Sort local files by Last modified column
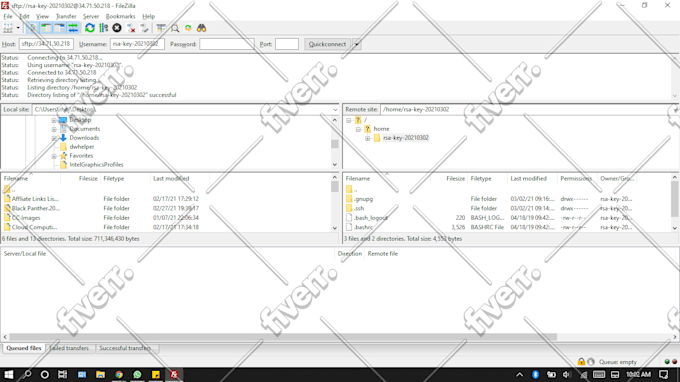The height and width of the screenshot is (382, 680). (180, 179)
